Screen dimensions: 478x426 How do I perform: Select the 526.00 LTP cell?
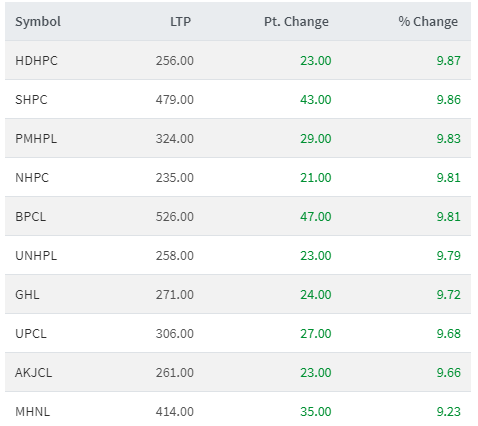coord(175,217)
